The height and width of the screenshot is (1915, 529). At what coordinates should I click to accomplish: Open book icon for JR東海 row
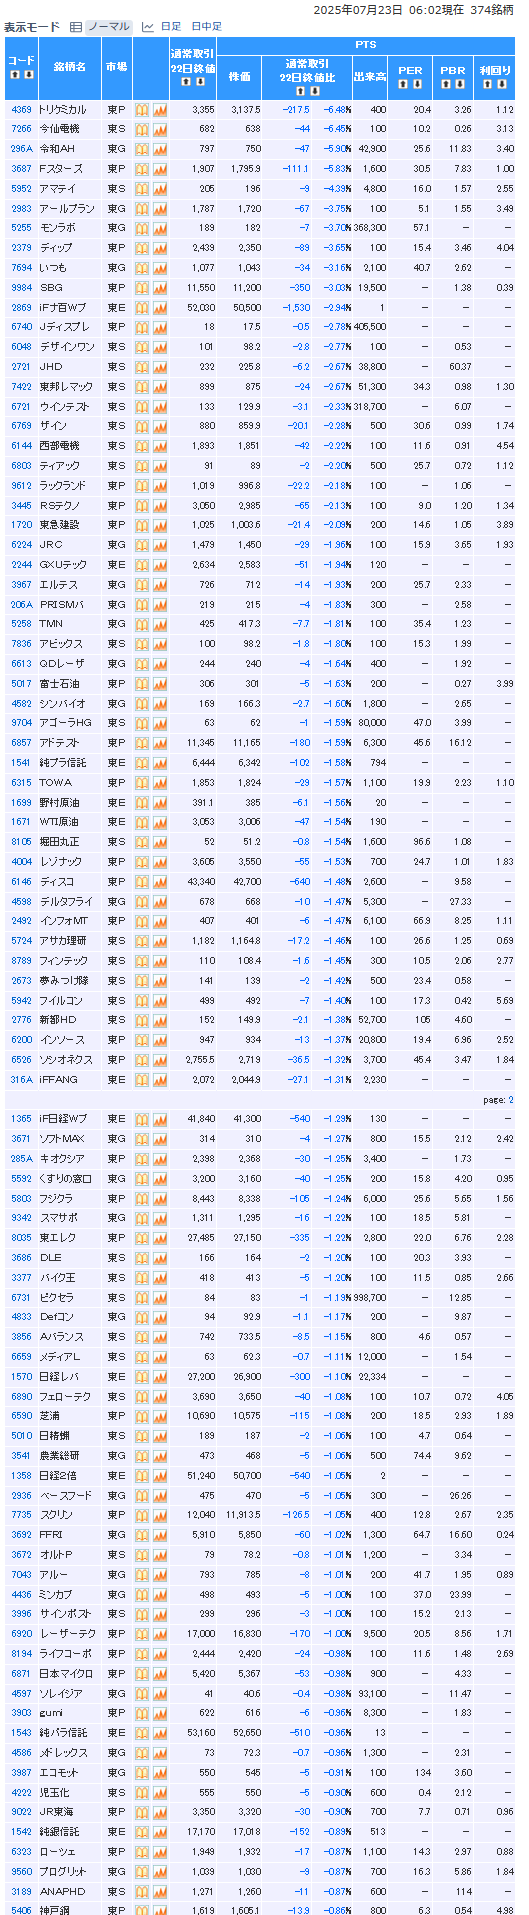[142, 1811]
